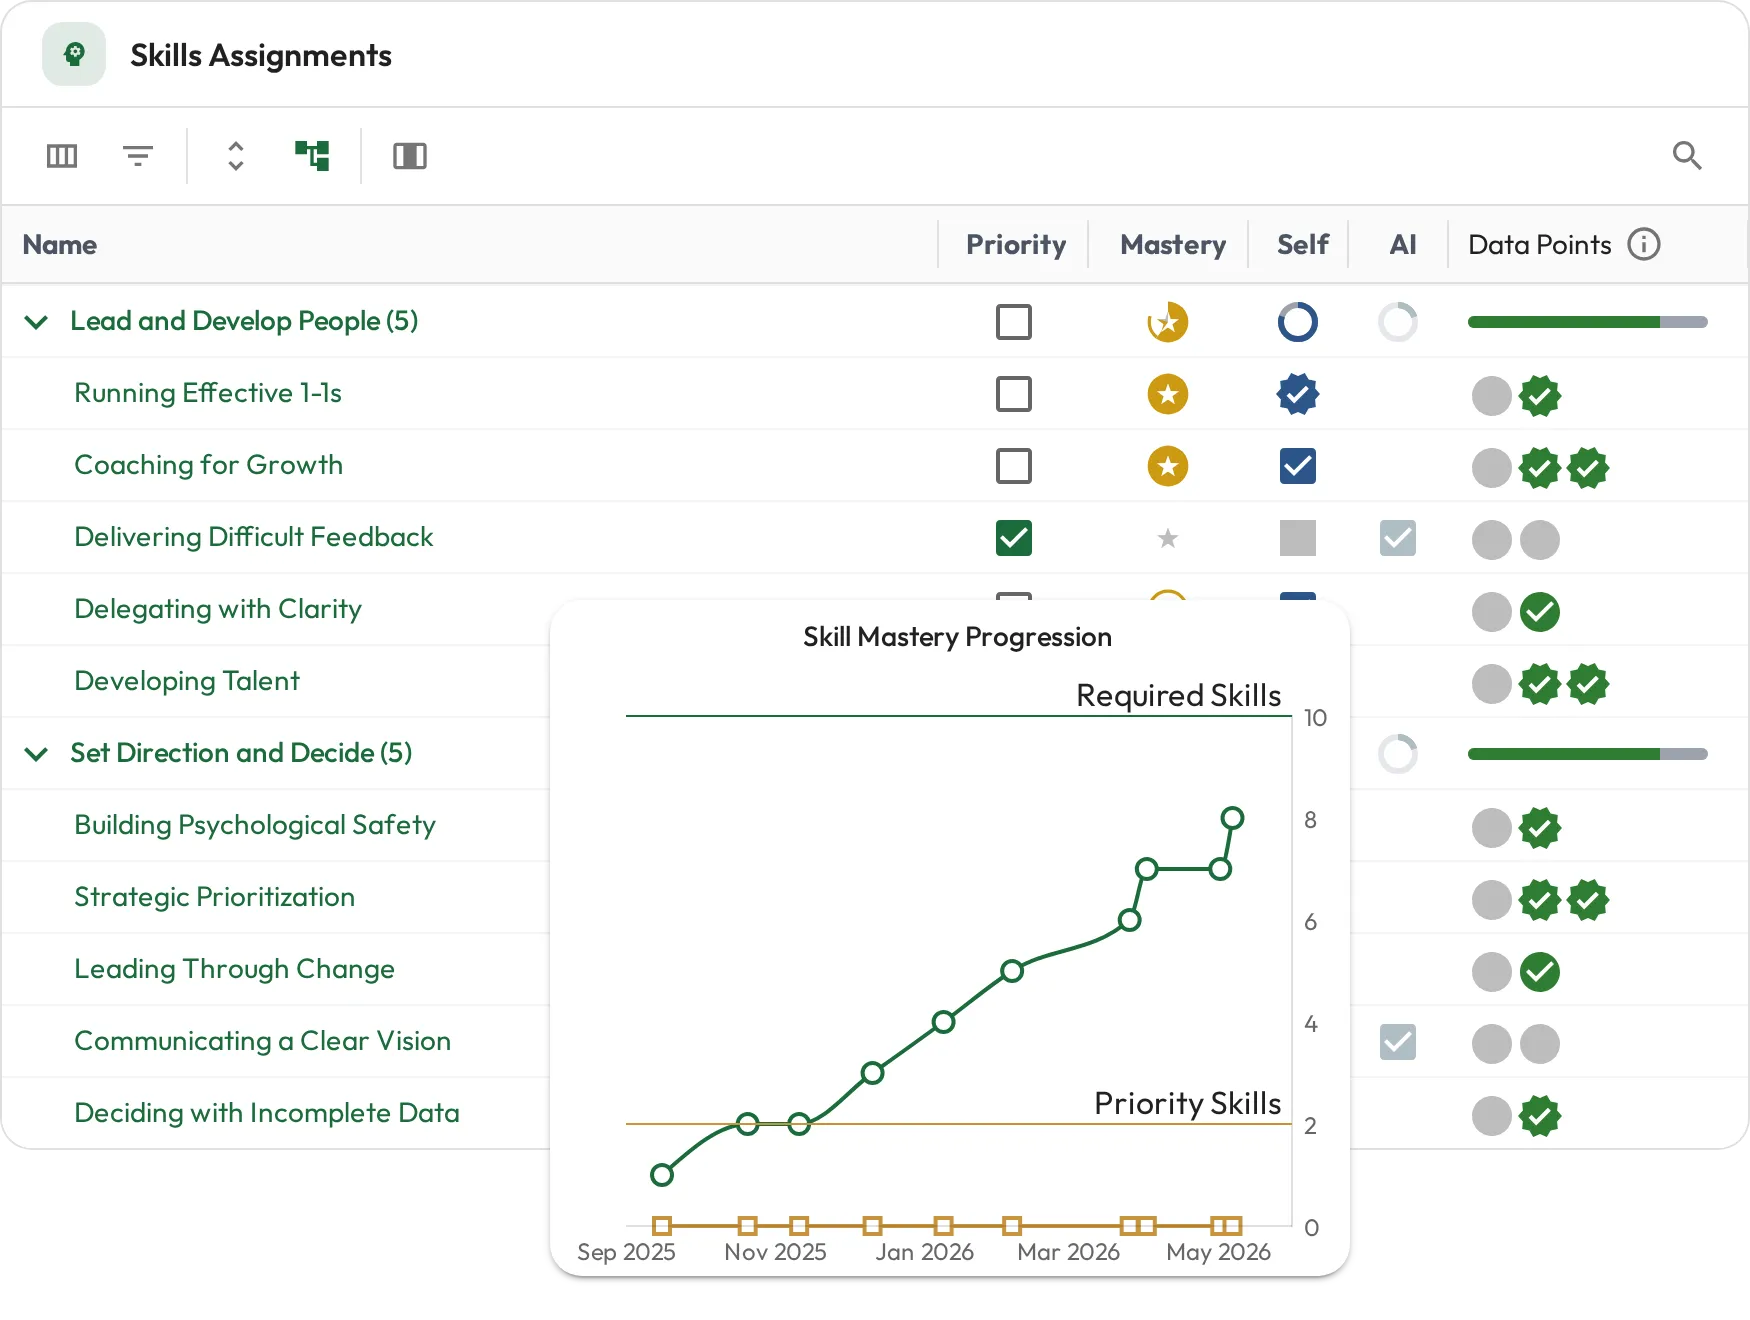The height and width of the screenshot is (1320, 1750).
Task: Open the Strategic Prioritization skill link
Action: tap(214, 897)
